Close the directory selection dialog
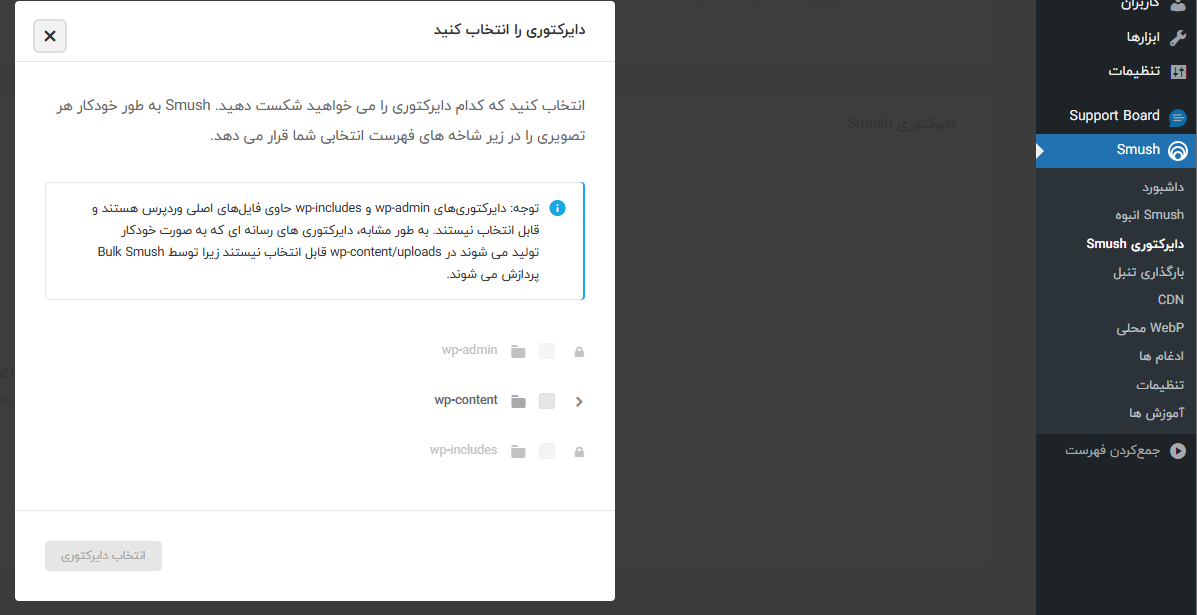This screenshot has width=1197, height=615. [50, 36]
